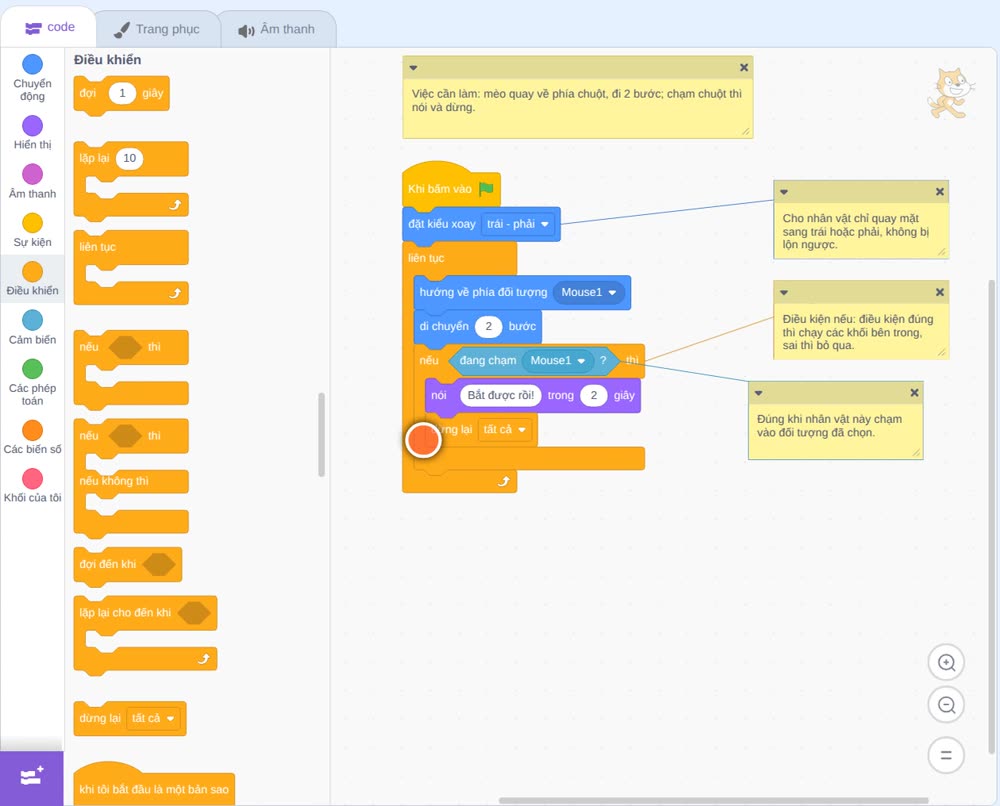Open the Hiển thị block category
The height and width of the screenshot is (806, 1000).
pos(32,133)
